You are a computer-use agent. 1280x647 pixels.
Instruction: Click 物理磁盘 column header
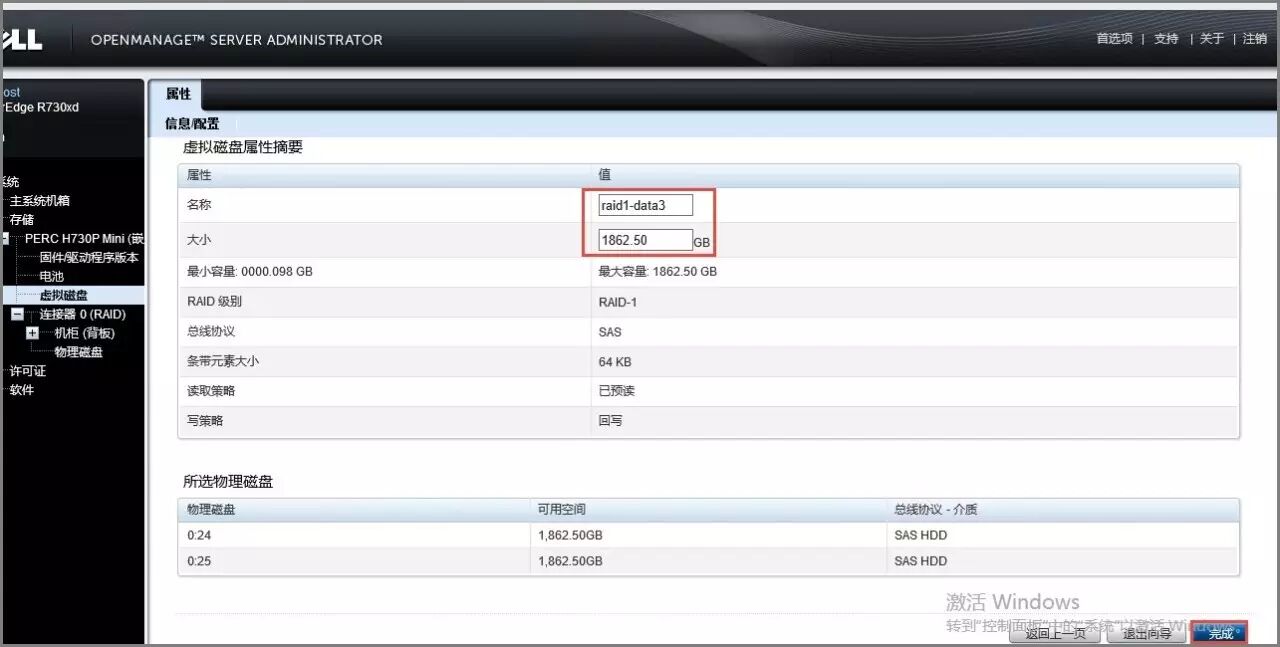[x=211, y=510]
